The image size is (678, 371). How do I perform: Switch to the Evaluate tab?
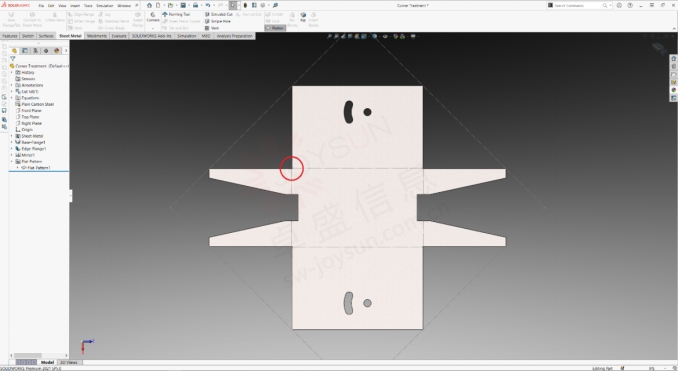119,36
